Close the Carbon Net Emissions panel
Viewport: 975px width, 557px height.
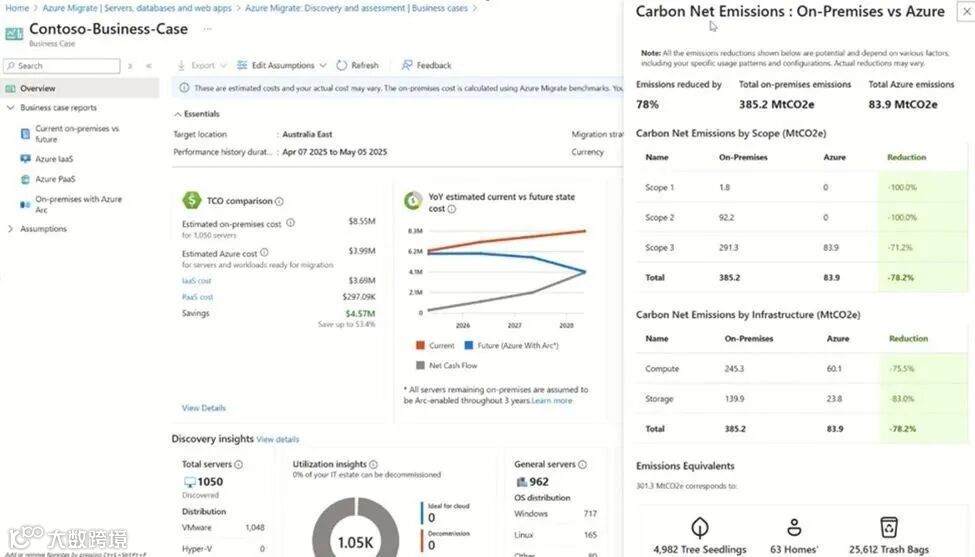(966, 12)
